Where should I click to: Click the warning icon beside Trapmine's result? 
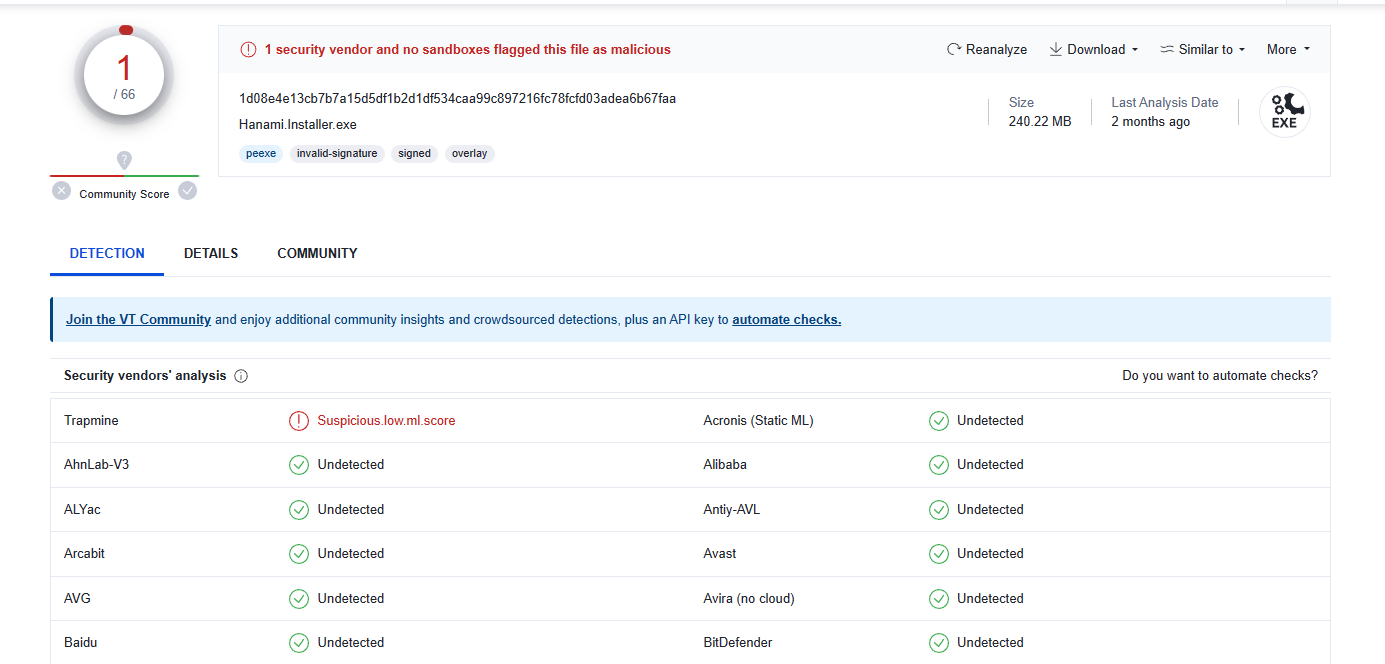[298, 420]
